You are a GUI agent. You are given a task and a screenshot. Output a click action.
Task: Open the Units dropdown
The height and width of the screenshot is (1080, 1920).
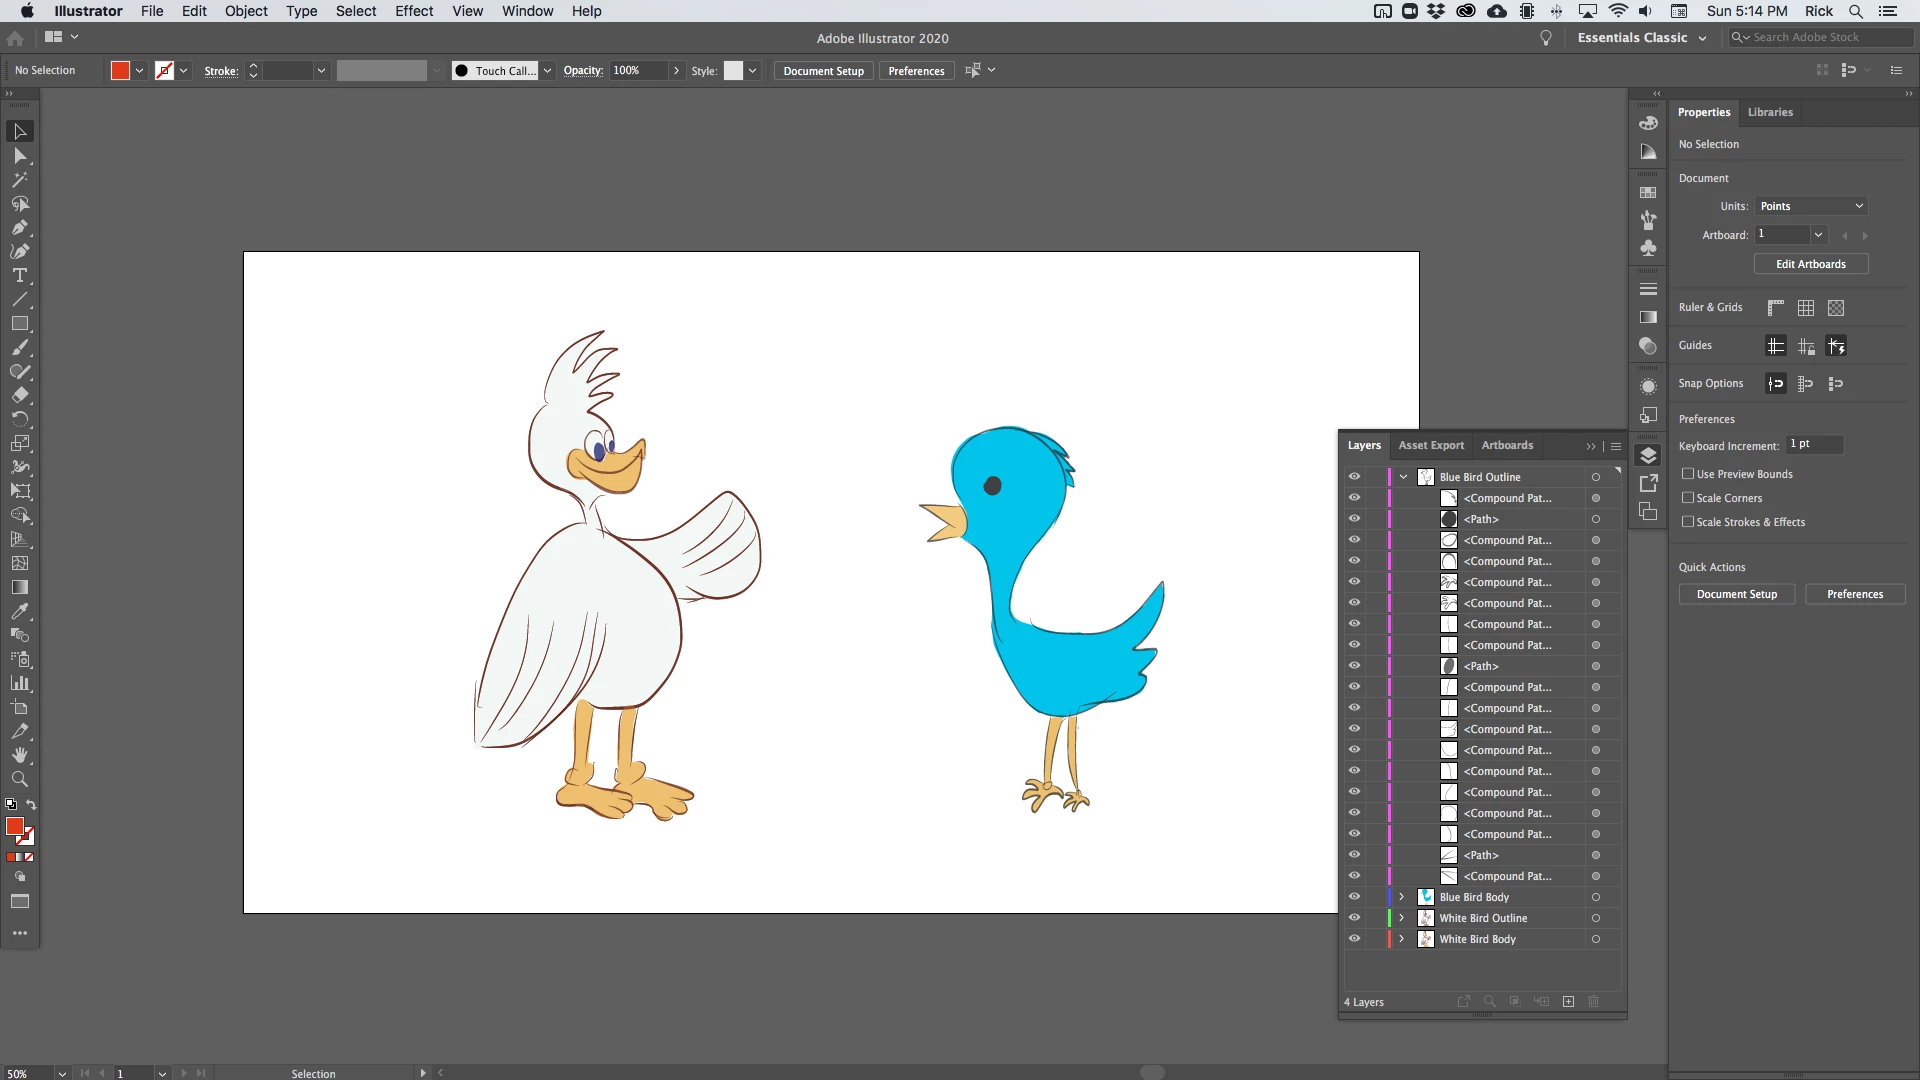1811,206
